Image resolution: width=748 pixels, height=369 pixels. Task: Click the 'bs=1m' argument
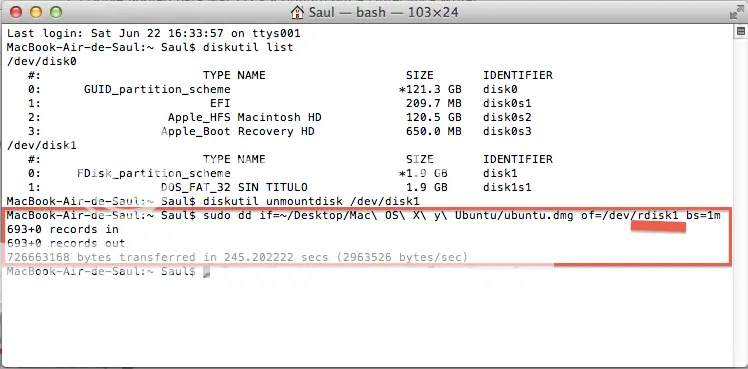(x=703, y=215)
